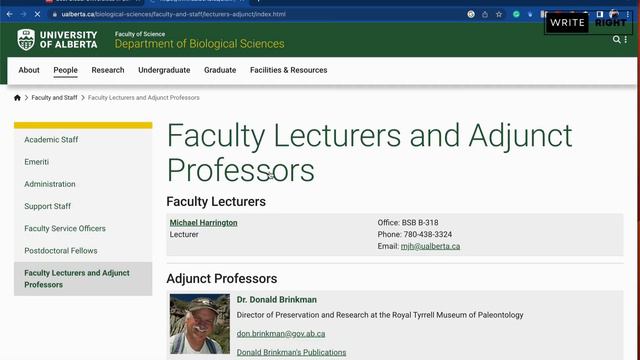Select Support Staff in sidebar
Viewport: 640px width, 360px height.
click(47, 207)
